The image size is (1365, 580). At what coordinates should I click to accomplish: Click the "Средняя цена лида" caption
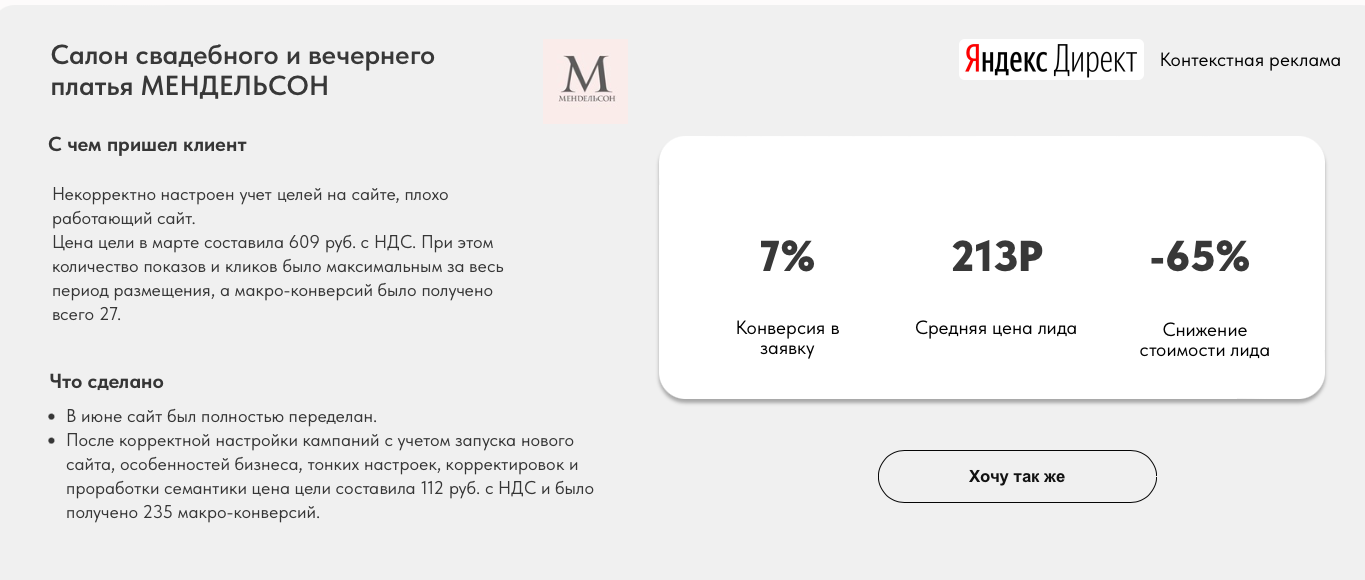click(996, 328)
